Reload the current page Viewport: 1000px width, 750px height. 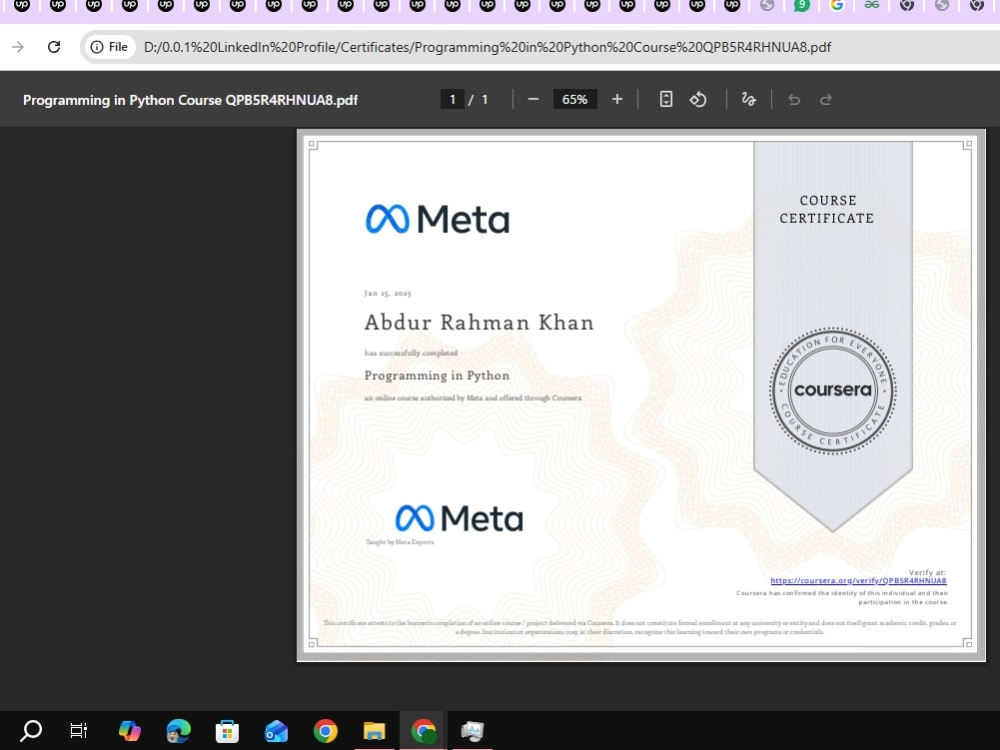point(54,47)
